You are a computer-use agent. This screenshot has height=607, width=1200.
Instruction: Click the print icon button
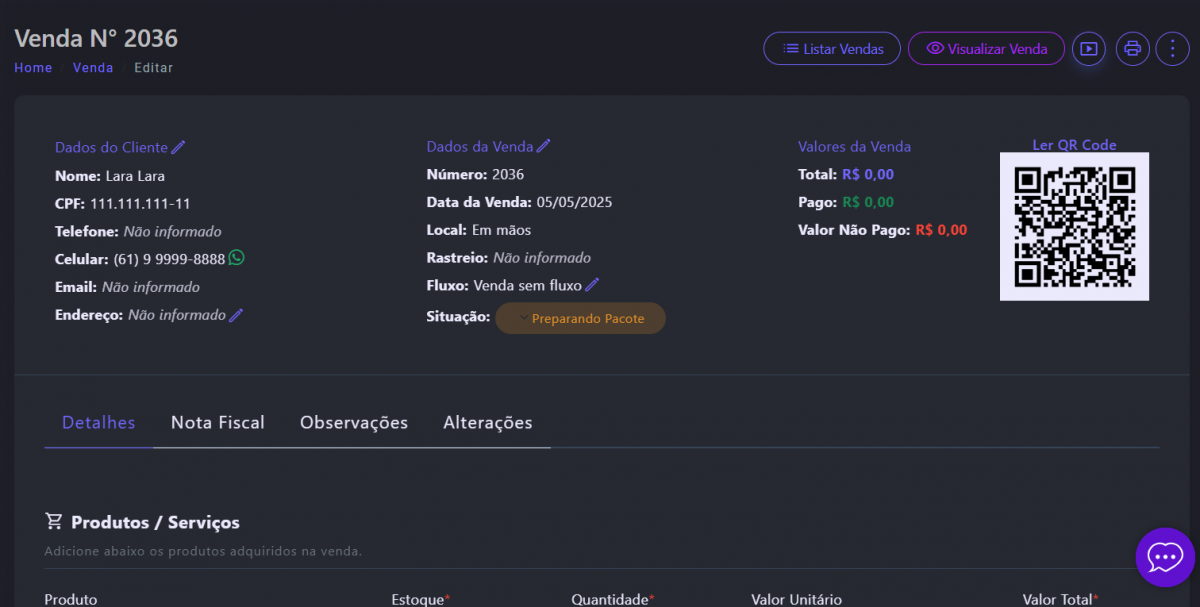1132,48
